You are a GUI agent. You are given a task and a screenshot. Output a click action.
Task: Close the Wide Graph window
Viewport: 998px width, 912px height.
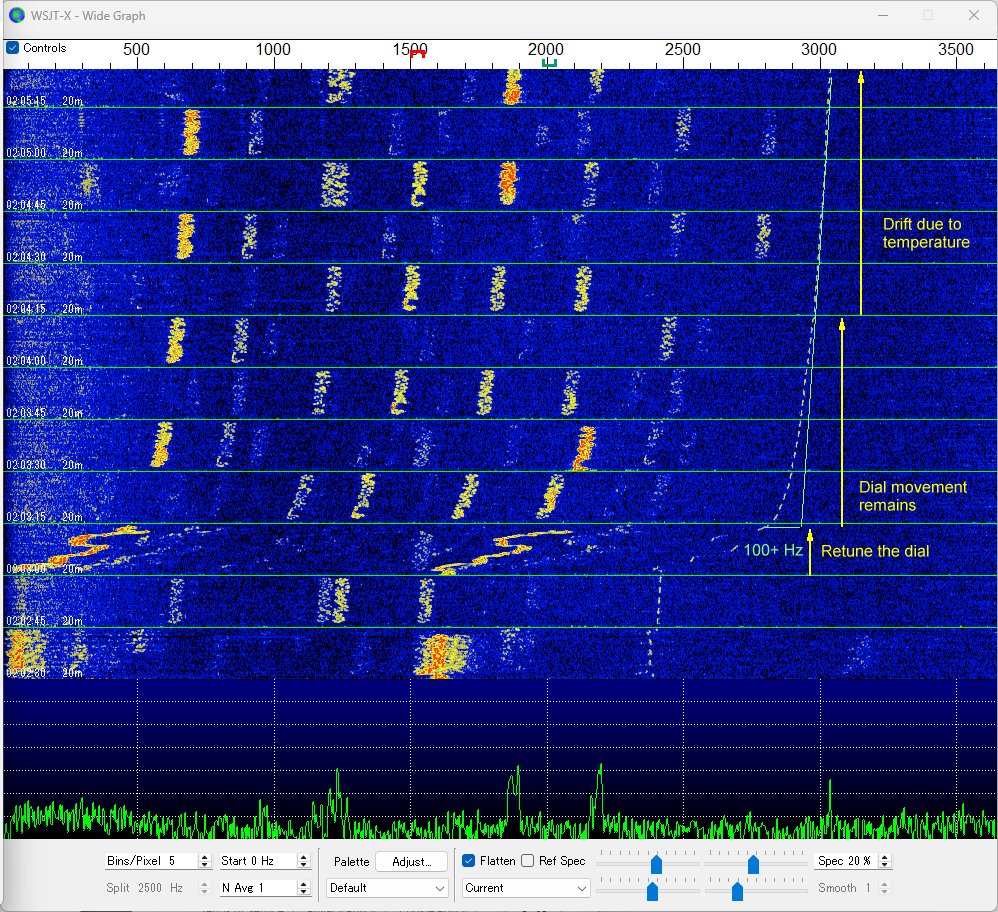pos(973,15)
